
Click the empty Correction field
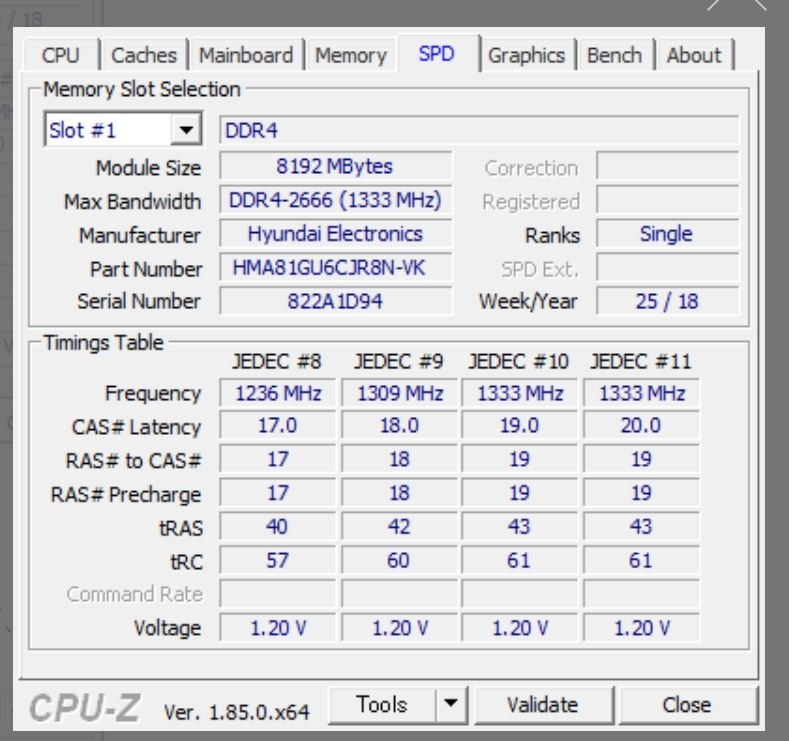point(667,166)
